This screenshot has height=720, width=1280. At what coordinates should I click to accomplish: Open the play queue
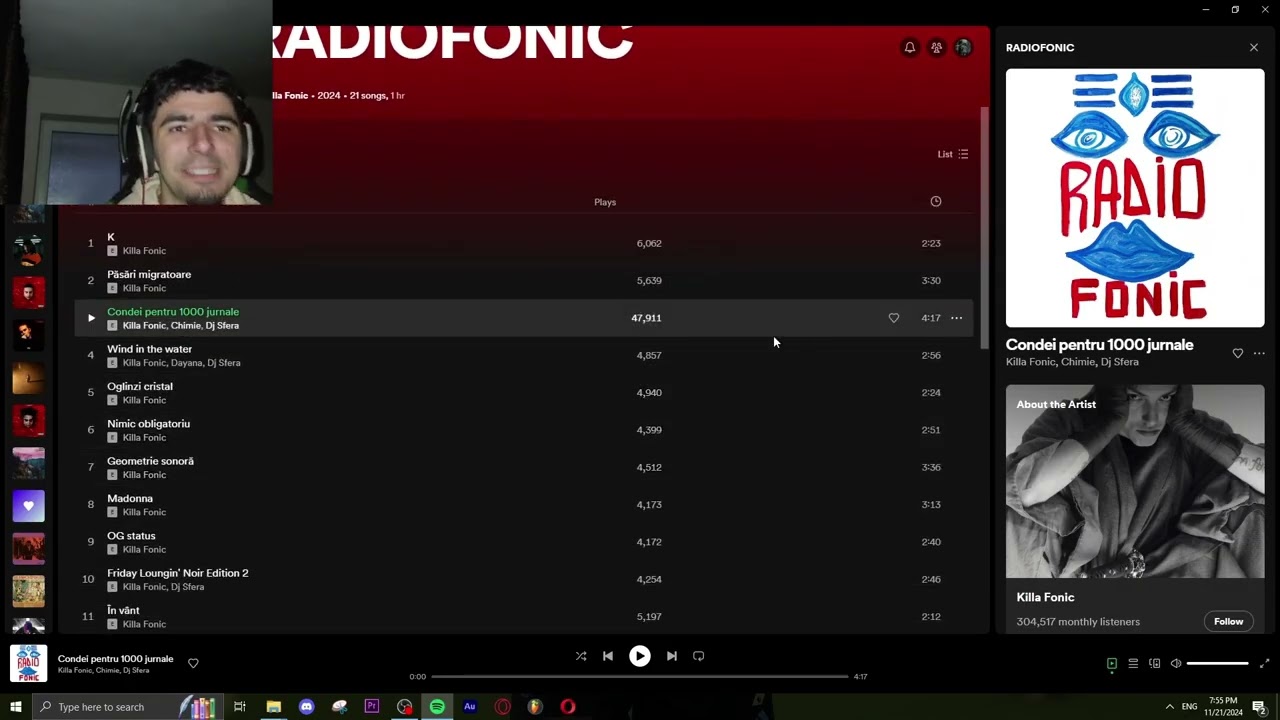(1133, 663)
